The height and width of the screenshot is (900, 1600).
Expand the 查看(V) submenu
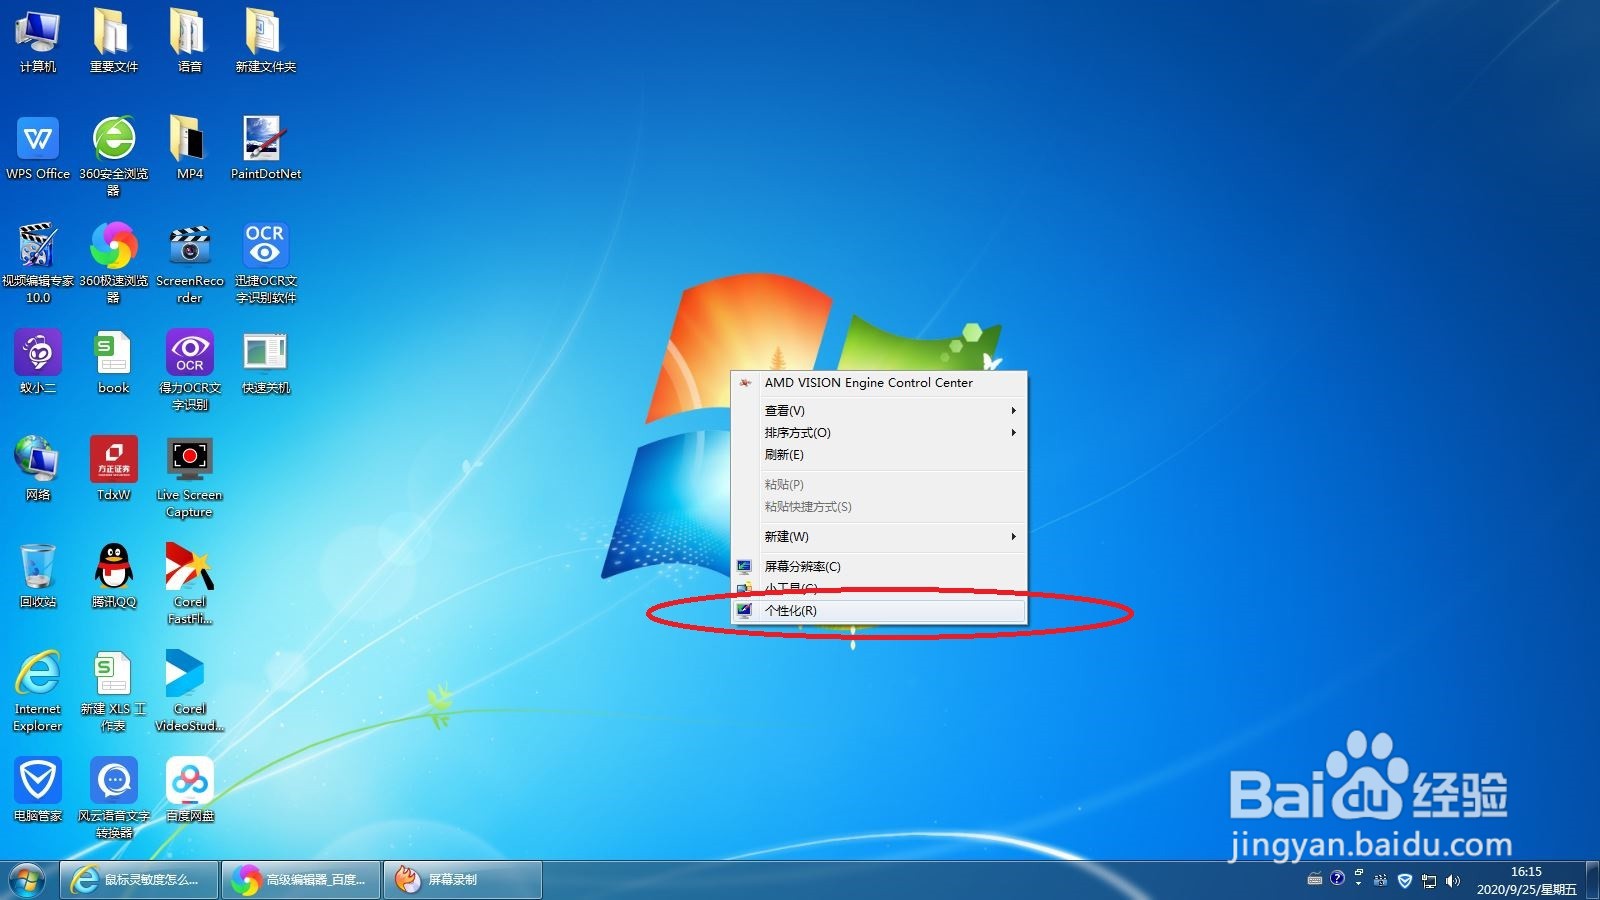[x=879, y=410]
